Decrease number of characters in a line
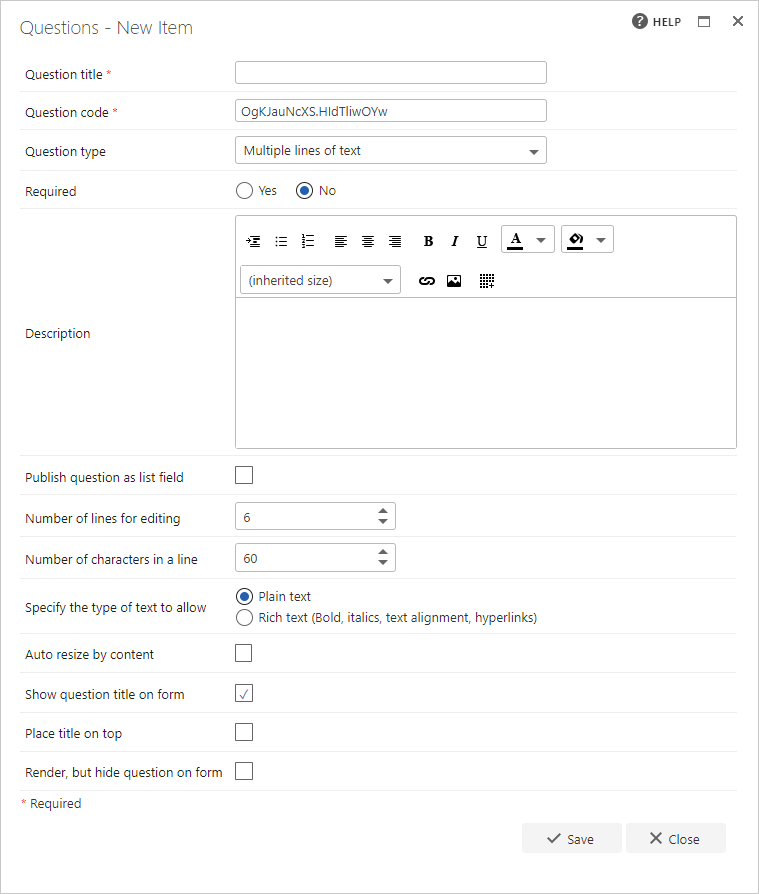Image resolution: width=759 pixels, height=894 pixels. [x=383, y=562]
